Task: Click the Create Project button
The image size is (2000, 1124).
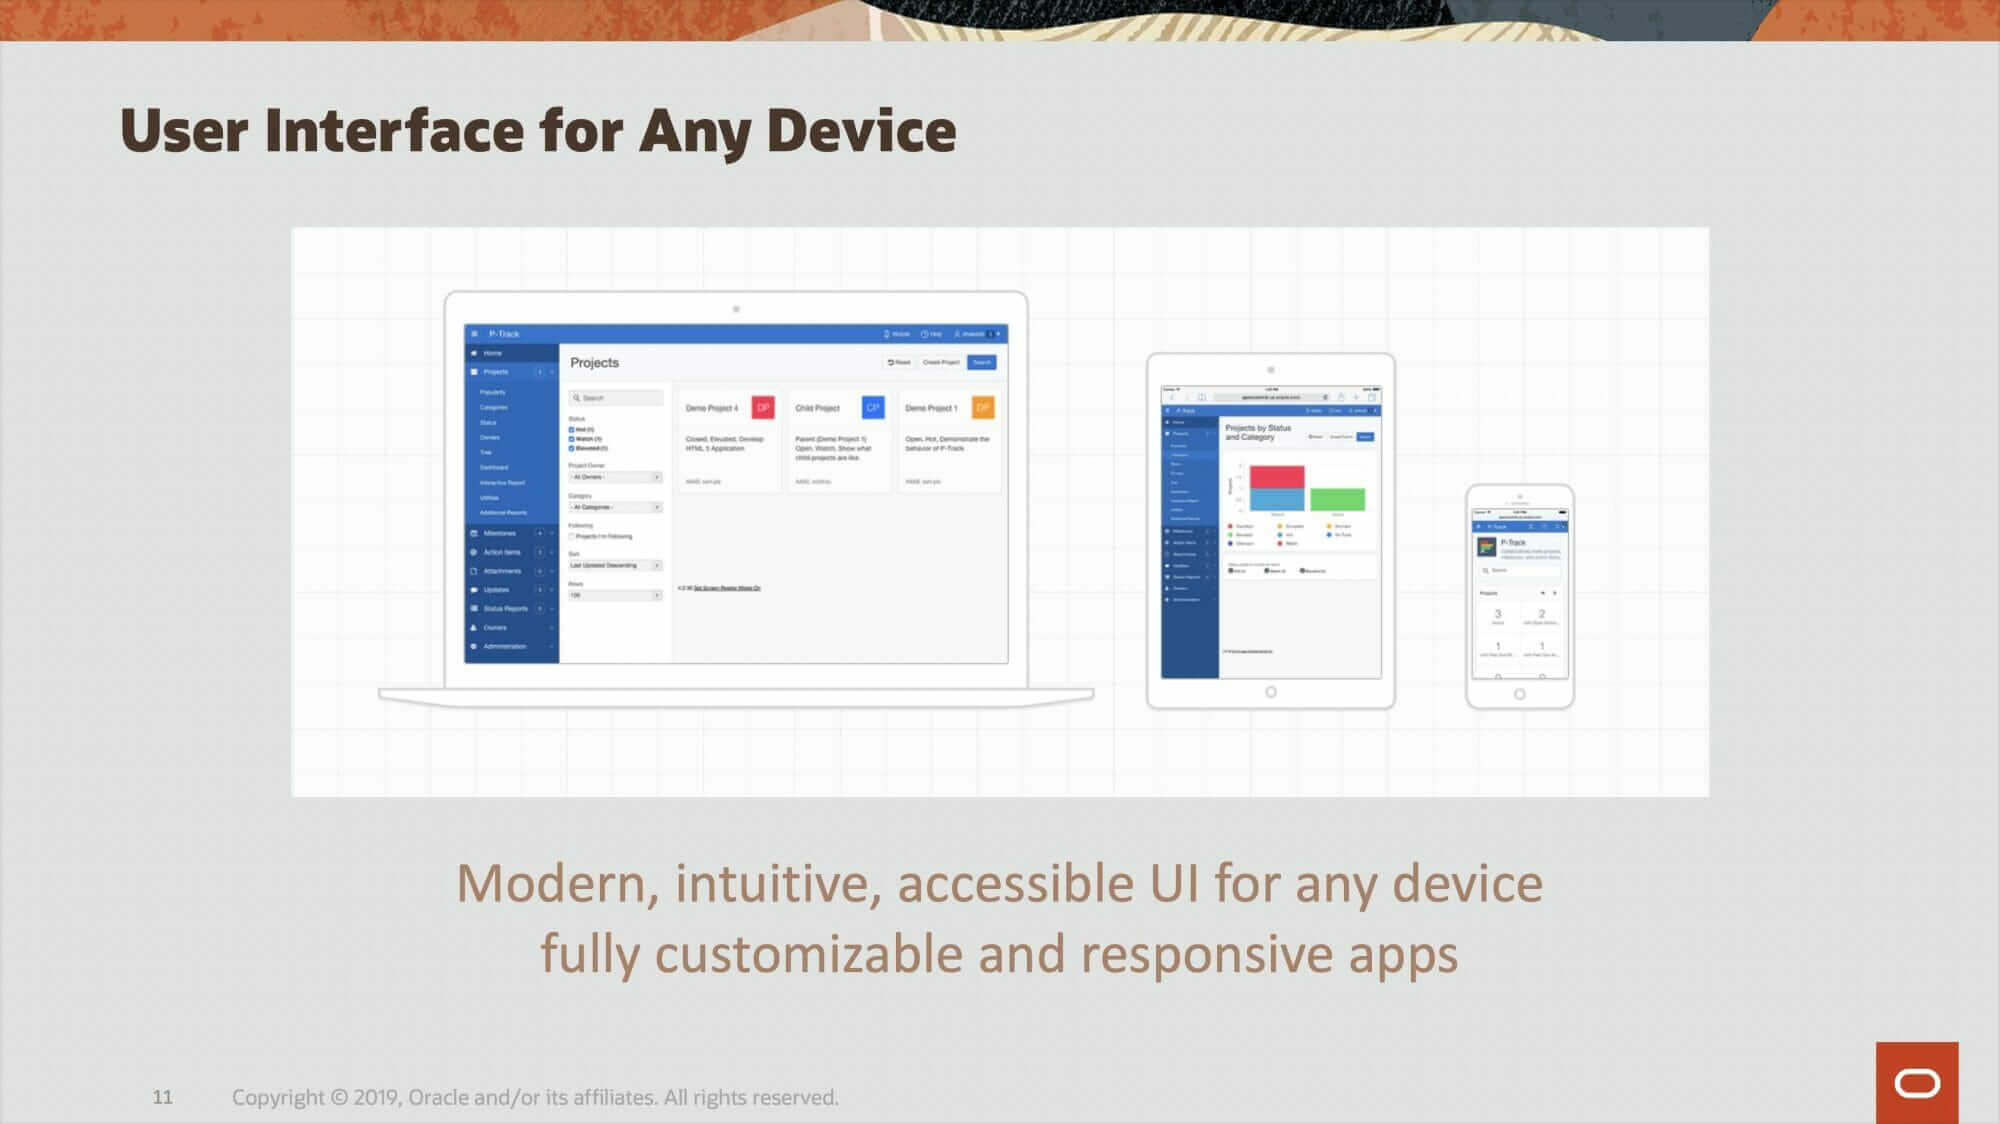Action: (x=941, y=362)
